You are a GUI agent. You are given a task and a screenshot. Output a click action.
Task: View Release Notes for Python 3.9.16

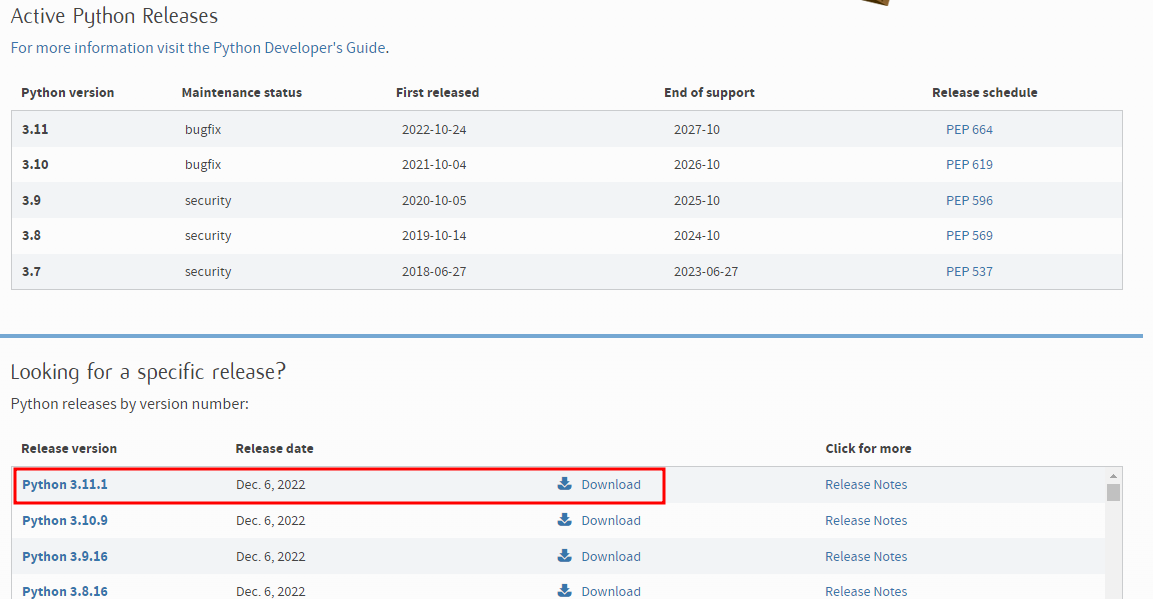865,556
